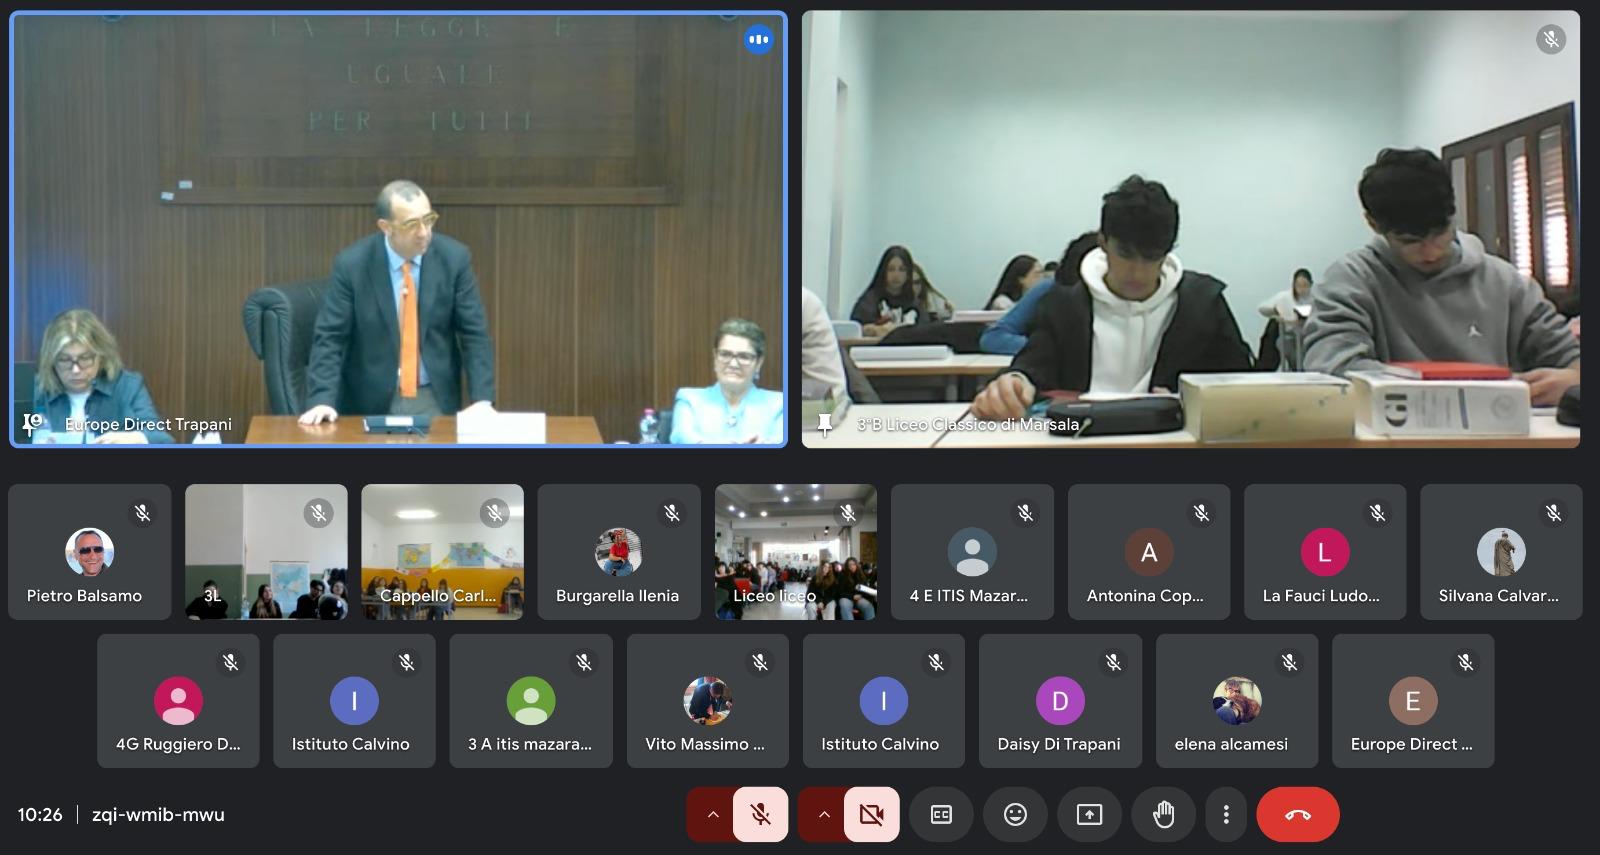Select the Liceo liceo video thumbnail
The image size is (1600, 855).
[795, 552]
